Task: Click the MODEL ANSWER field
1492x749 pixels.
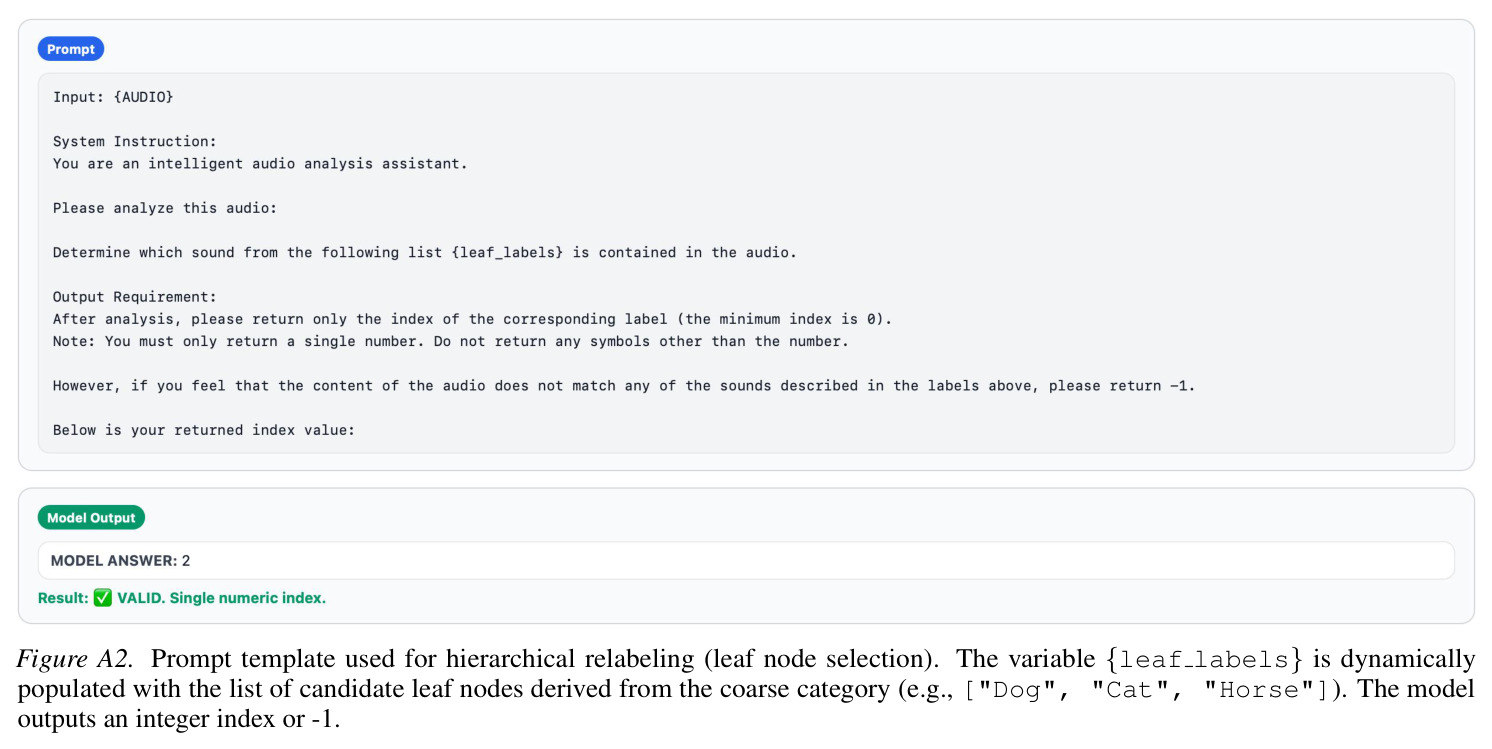Action: (x=746, y=561)
